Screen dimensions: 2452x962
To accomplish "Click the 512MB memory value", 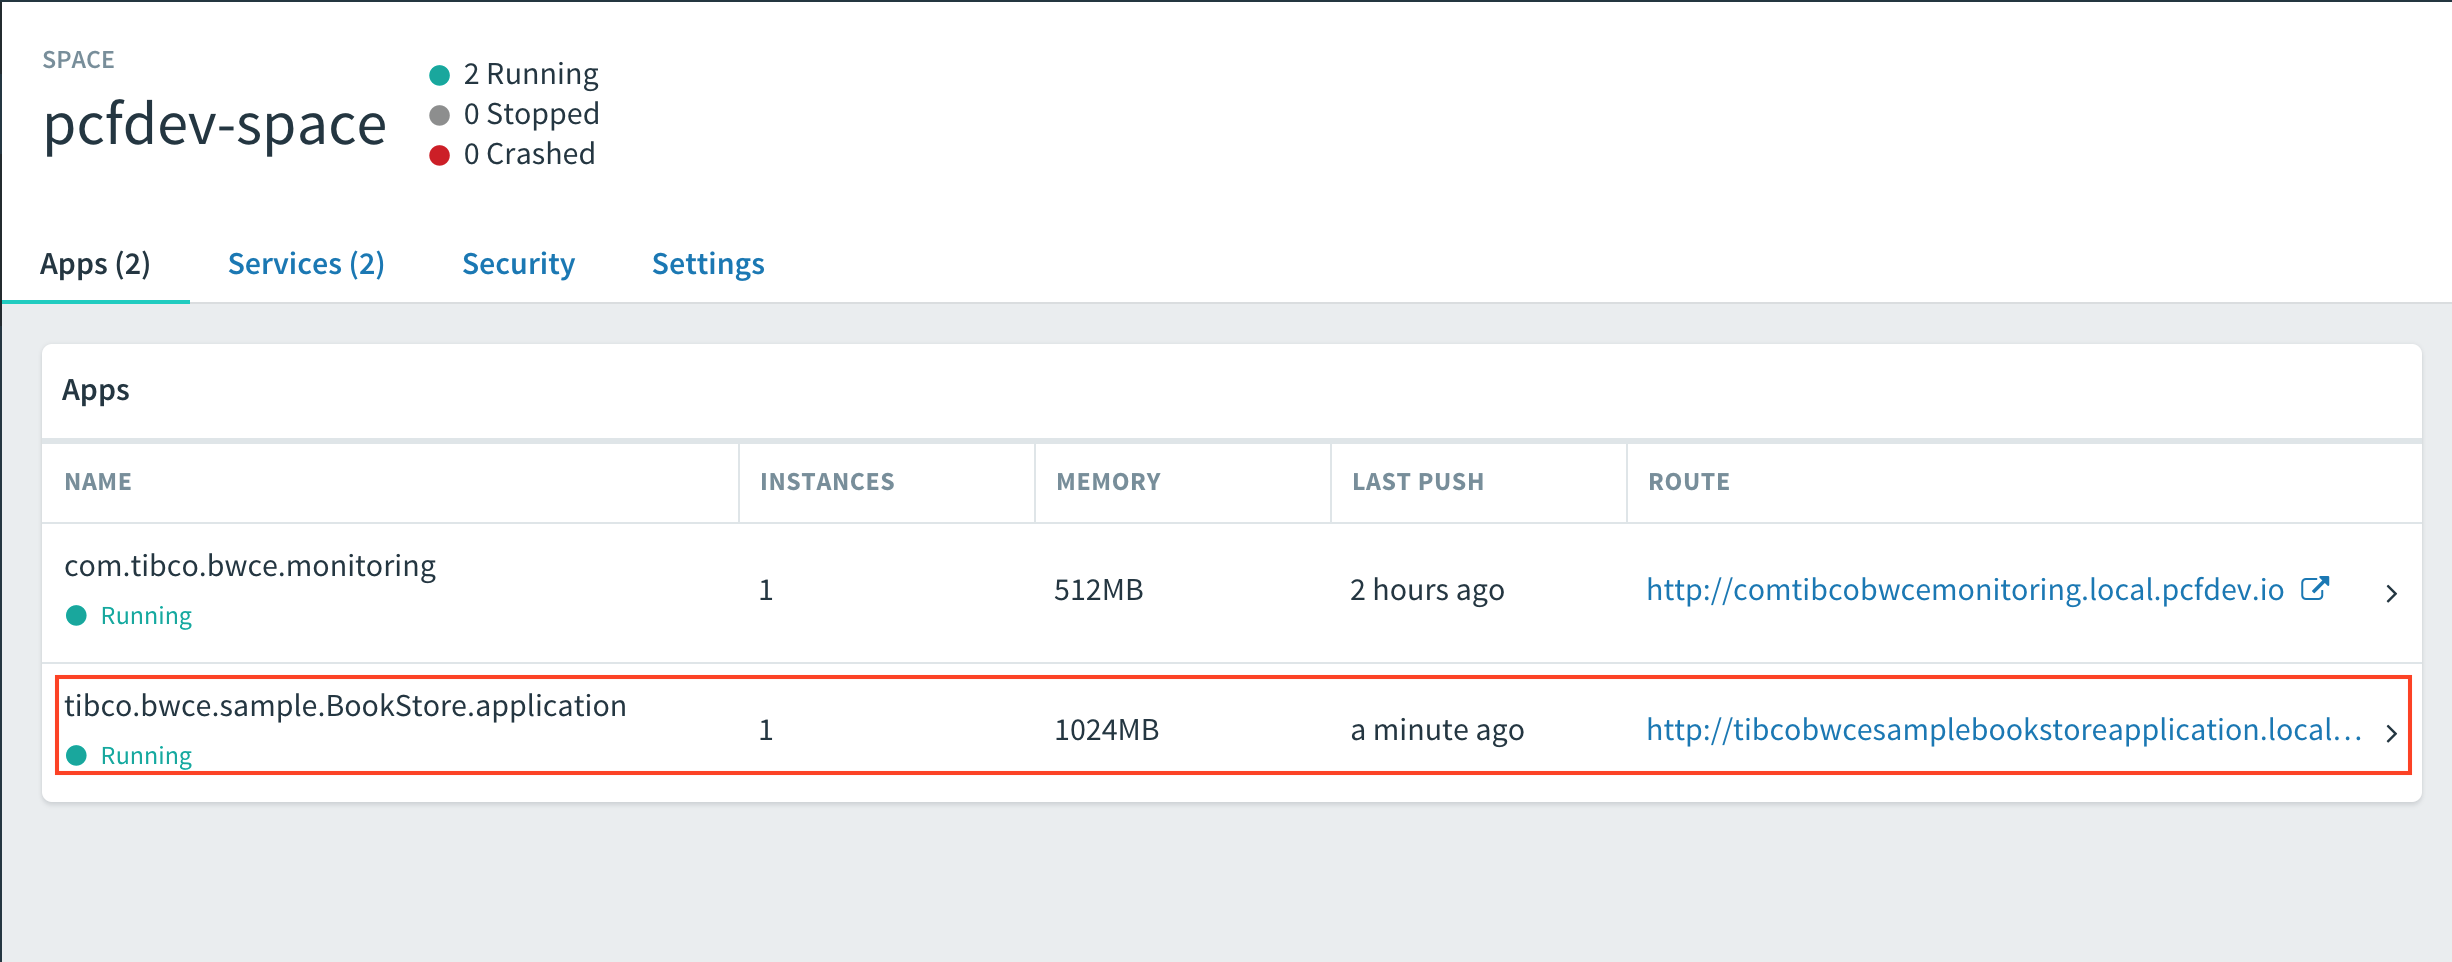I will pos(1098,590).
